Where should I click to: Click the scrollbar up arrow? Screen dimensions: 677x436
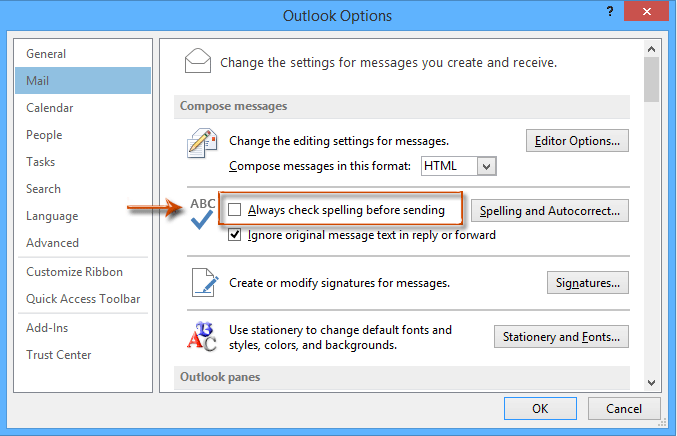tap(652, 49)
